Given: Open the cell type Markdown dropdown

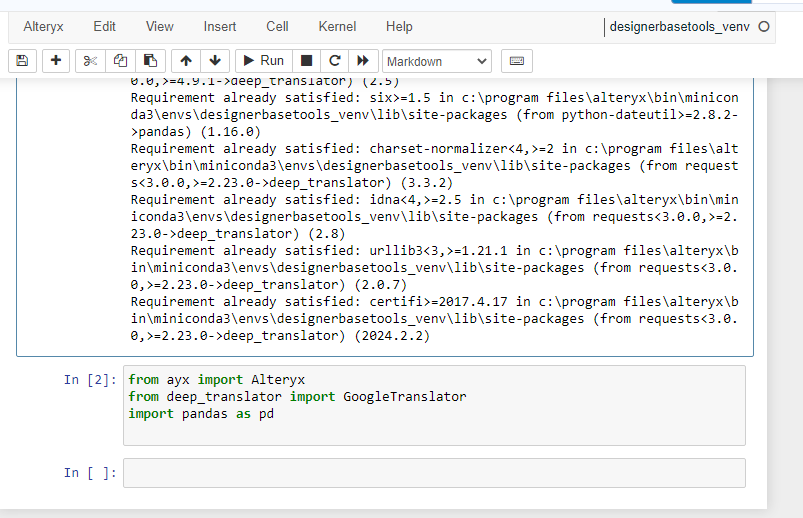Looking at the screenshot, I should [x=437, y=61].
